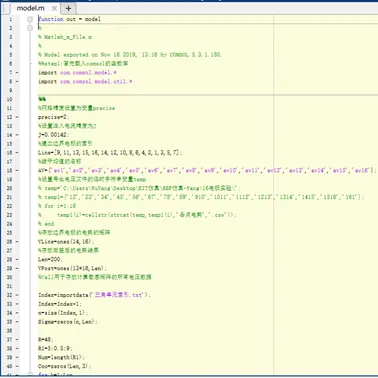This screenshot has width=378, height=378.
Task: Click line number 20 in the gutter
Action: [x=9, y=188]
